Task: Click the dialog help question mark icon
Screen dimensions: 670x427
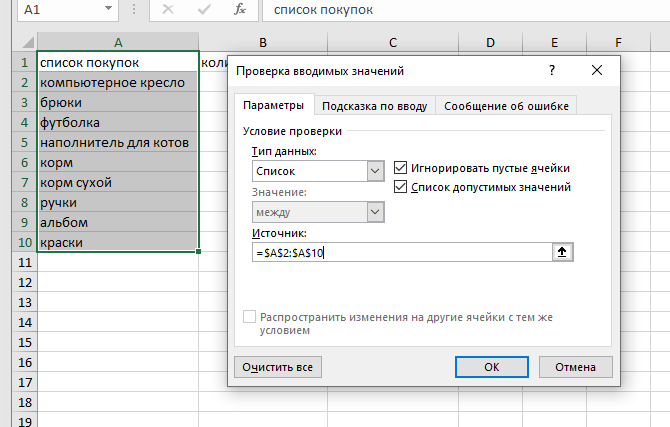Action: pos(551,71)
